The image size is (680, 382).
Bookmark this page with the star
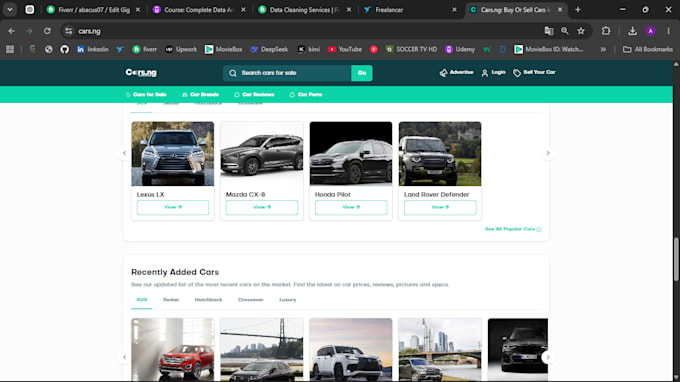tap(581, 31)
